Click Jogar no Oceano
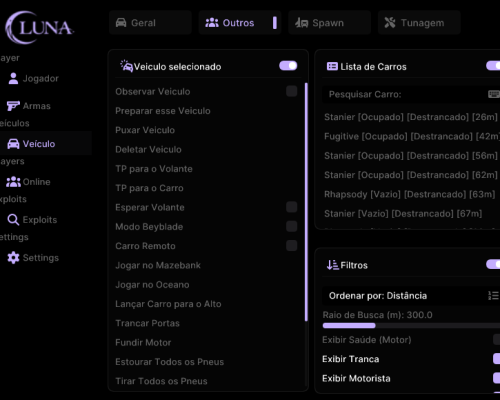Viewport: 500px width, 400px height. 152,285
